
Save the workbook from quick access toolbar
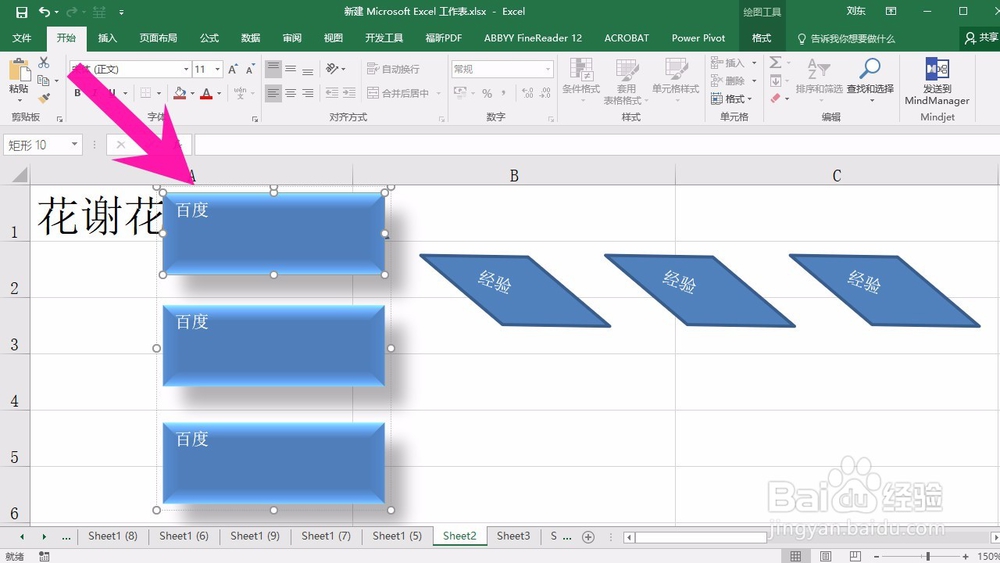click(21, 12)
